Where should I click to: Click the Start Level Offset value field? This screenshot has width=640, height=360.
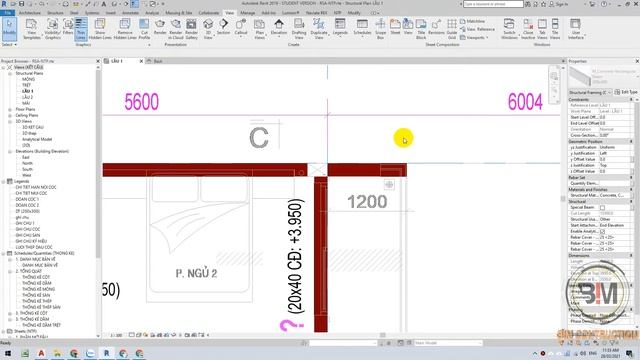pos(616,117)
